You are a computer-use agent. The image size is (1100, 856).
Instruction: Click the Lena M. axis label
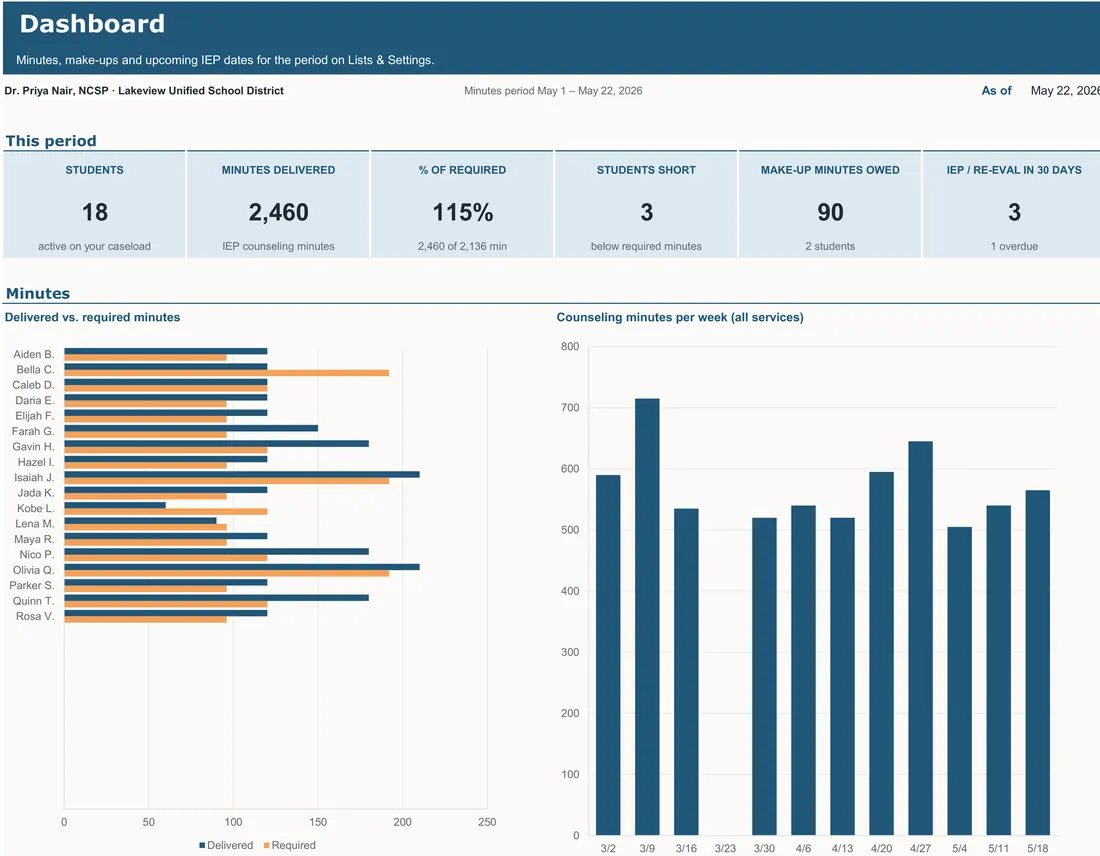[34, 524]
